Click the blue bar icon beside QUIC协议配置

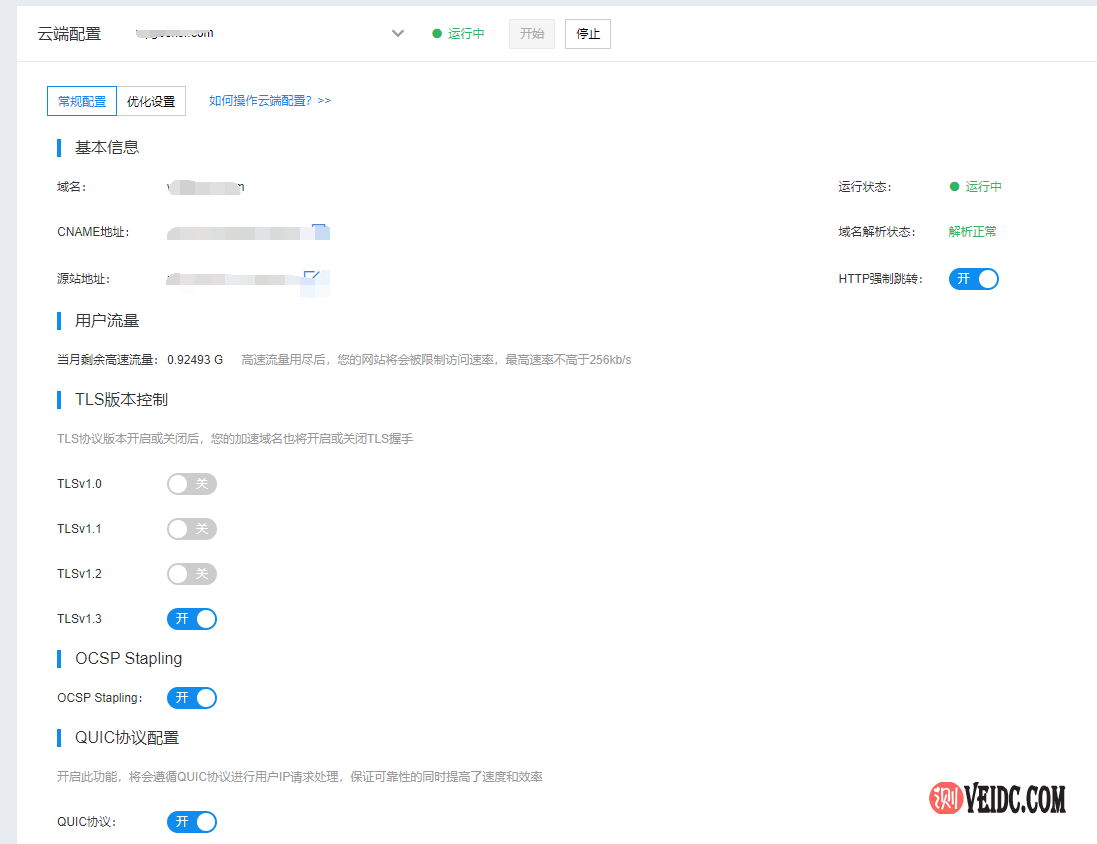click(x=59, y=738)
